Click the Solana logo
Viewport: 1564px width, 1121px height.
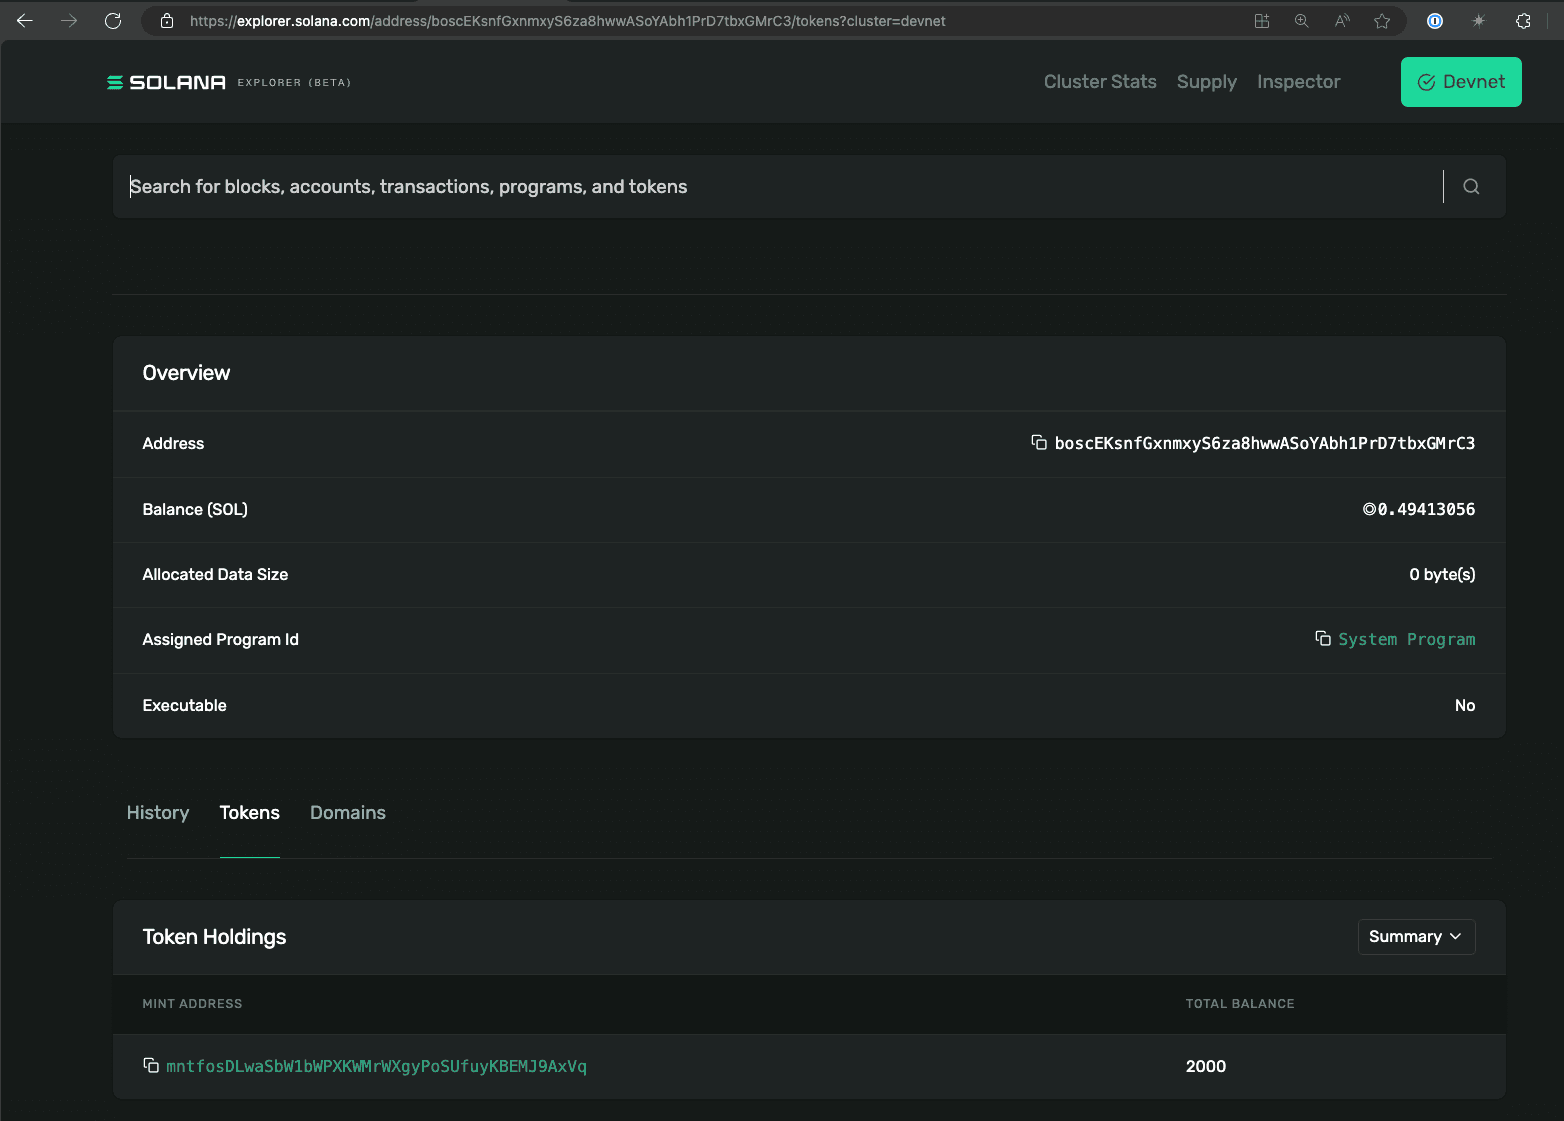(x=167, y=82)
